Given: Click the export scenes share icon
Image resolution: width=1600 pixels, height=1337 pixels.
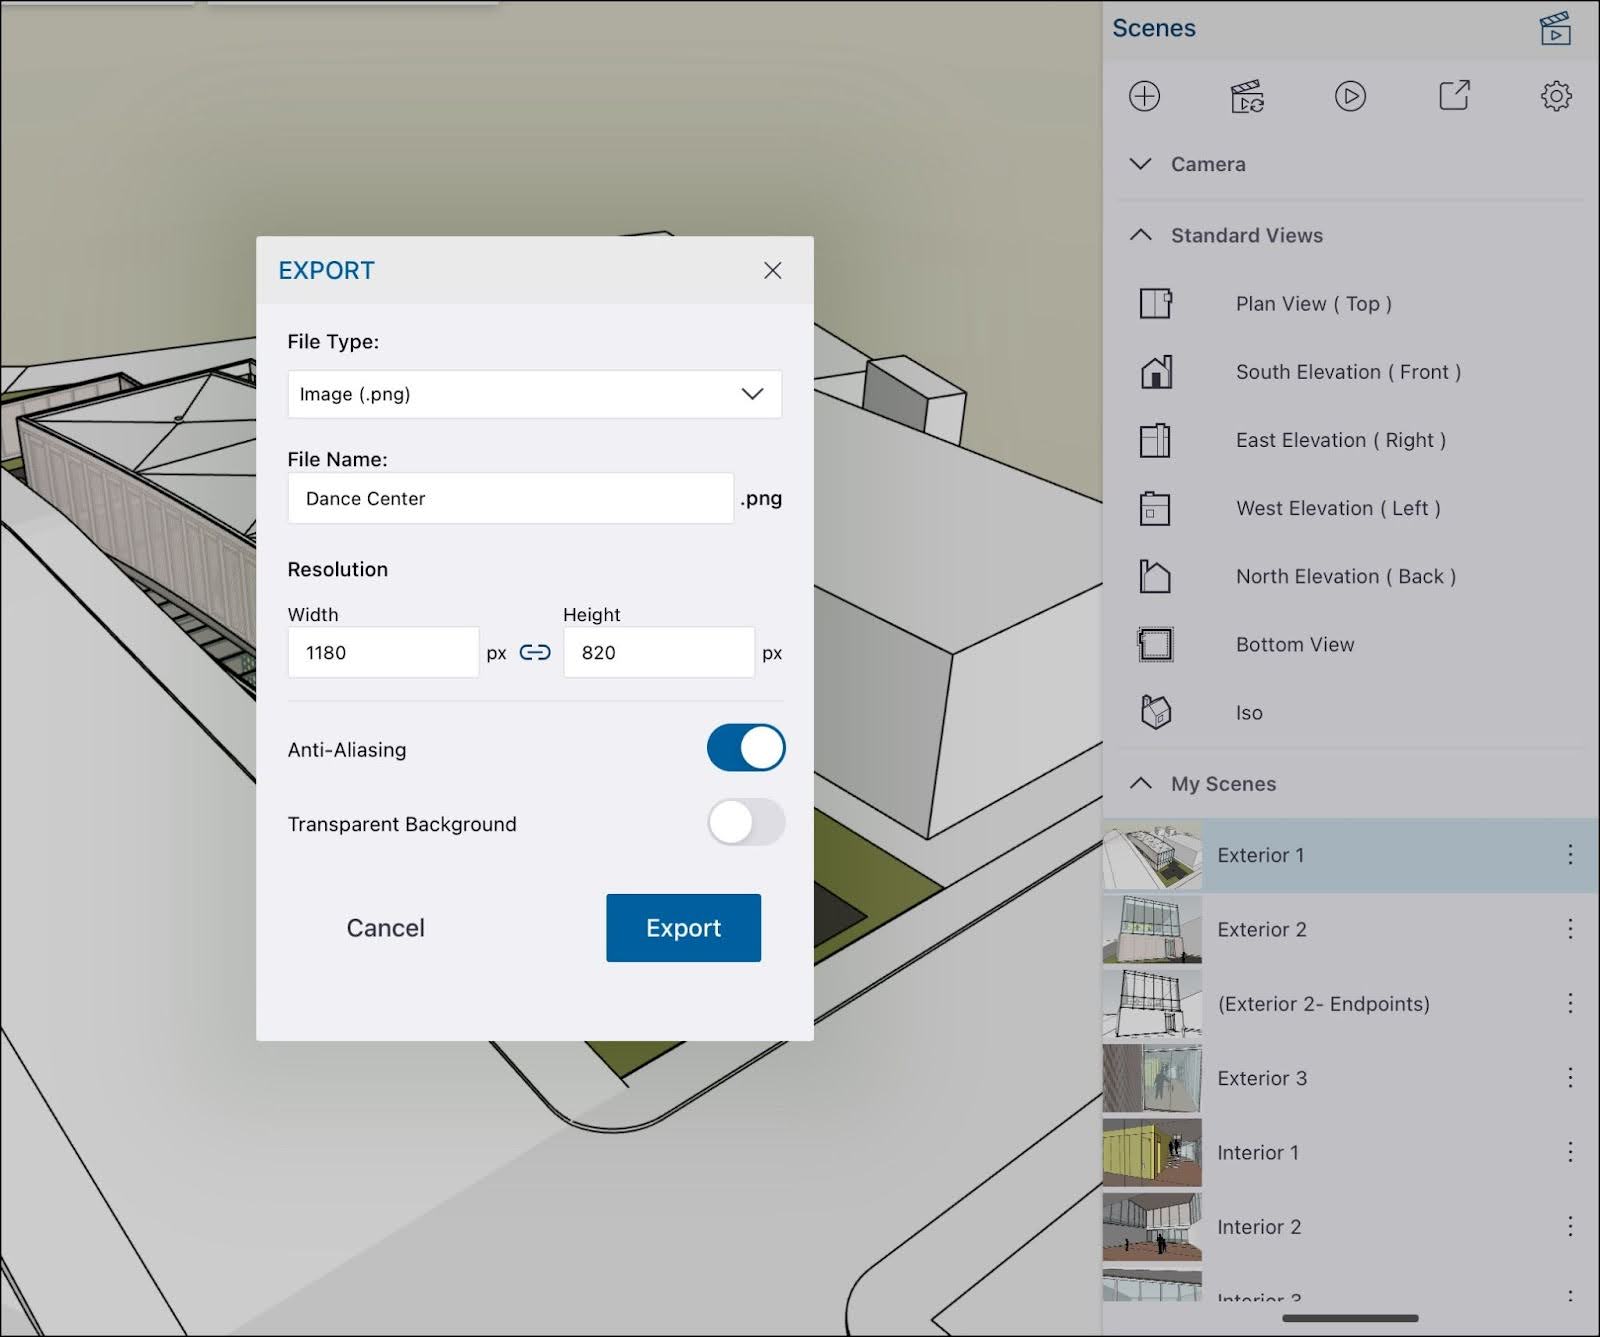Looking at the screenshot, I should [x=1454, y=96].
